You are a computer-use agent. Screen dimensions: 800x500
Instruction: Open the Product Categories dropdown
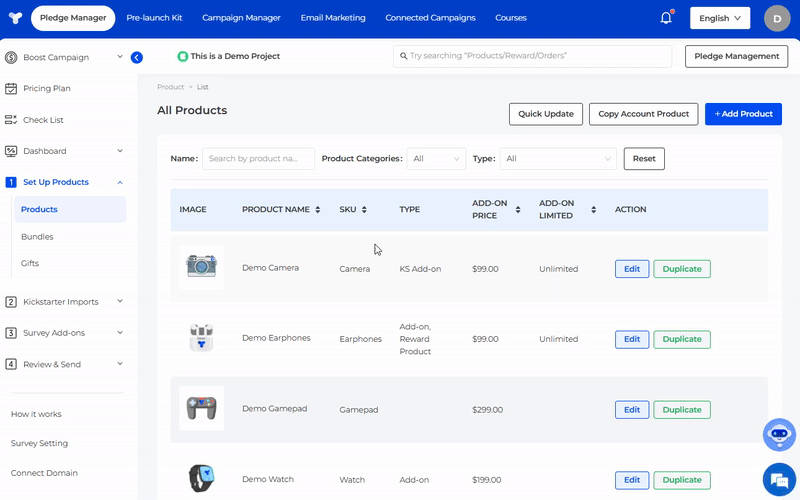pos(436,158)
